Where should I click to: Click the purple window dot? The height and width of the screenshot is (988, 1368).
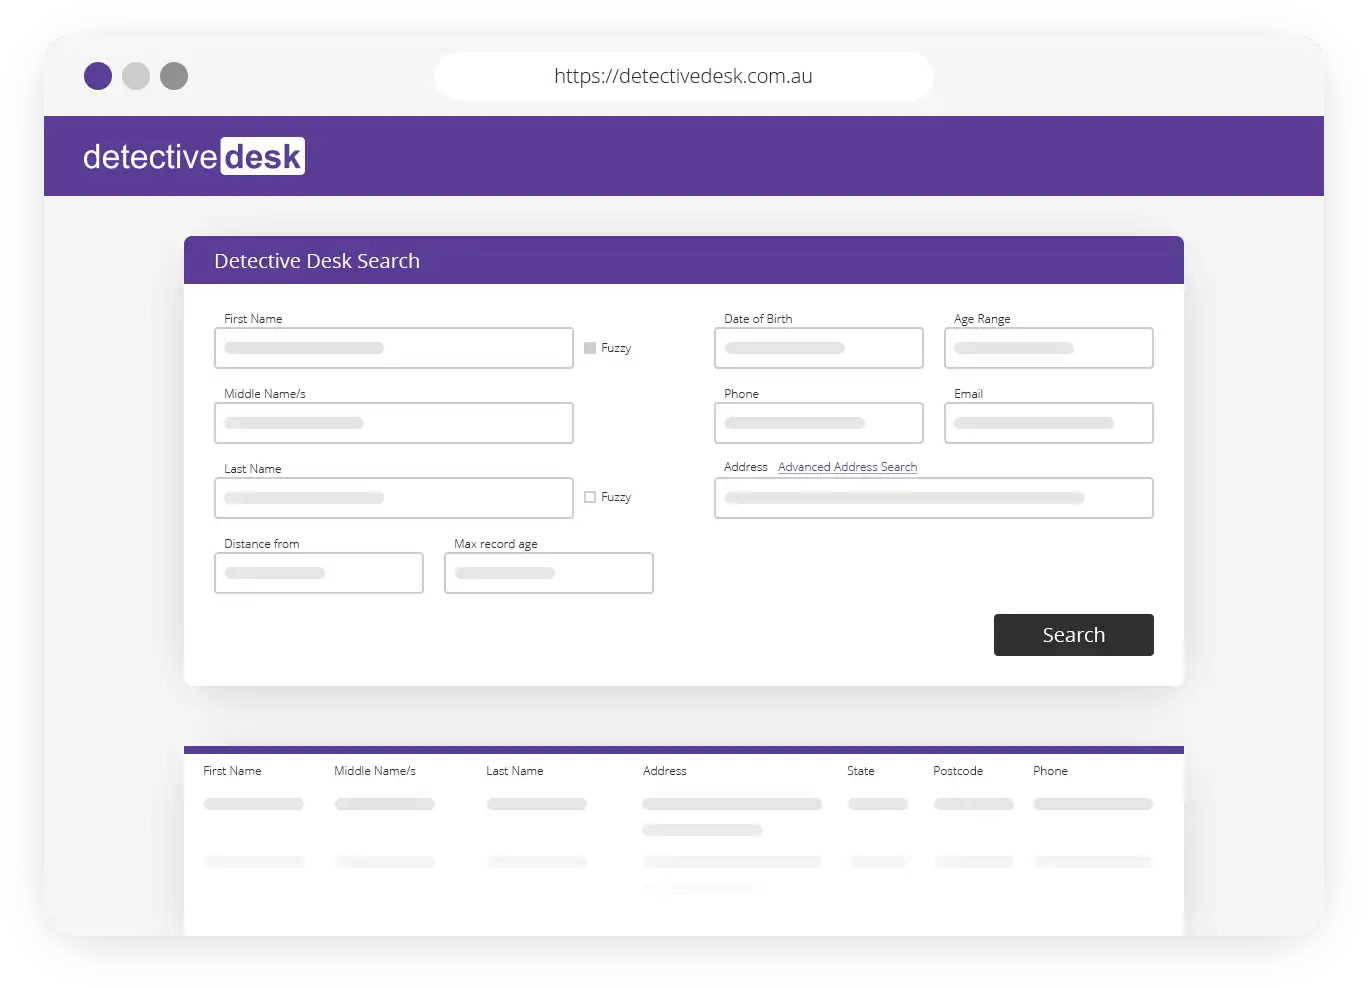(98, 76)
